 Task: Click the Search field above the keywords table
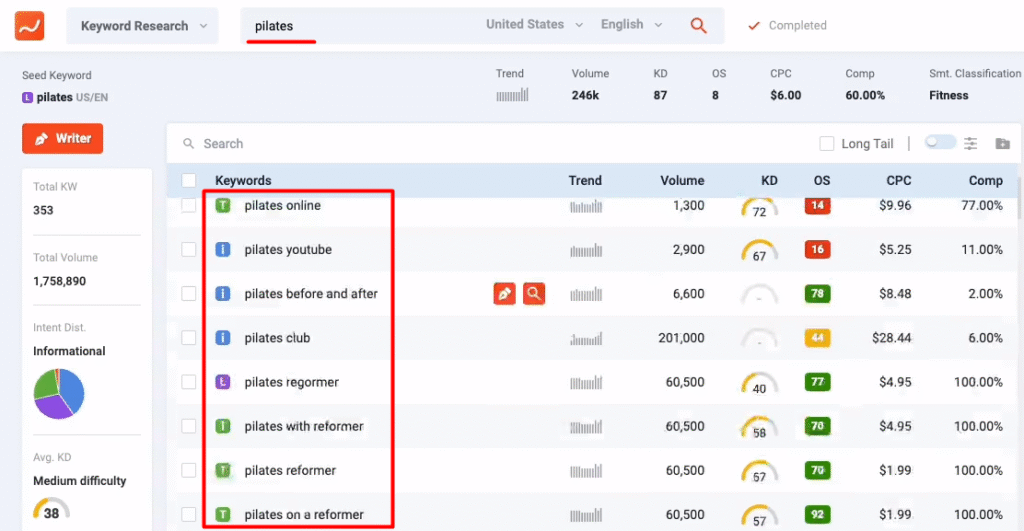coord(400,144)
